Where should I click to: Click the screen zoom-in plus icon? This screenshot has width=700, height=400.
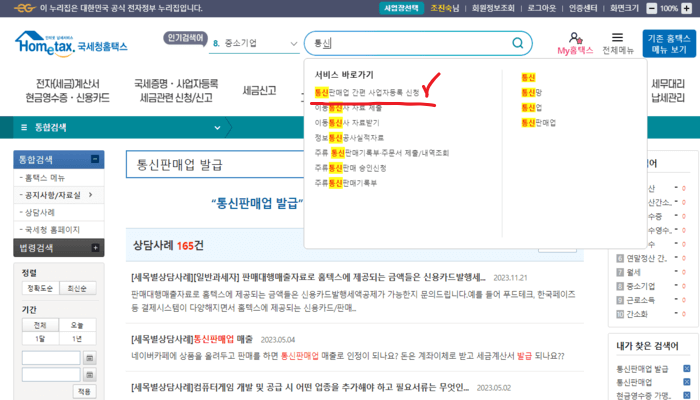tap(686, 8)
